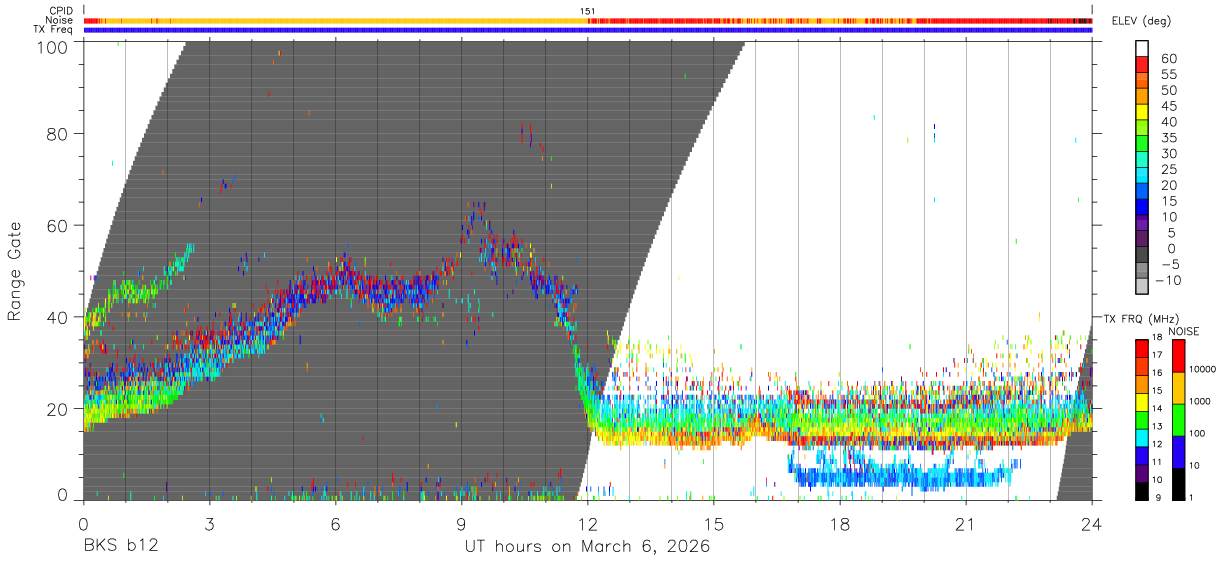Click the Range Gate 60 axis label
The image size is (1228, 567).
[x=56, y=226]
